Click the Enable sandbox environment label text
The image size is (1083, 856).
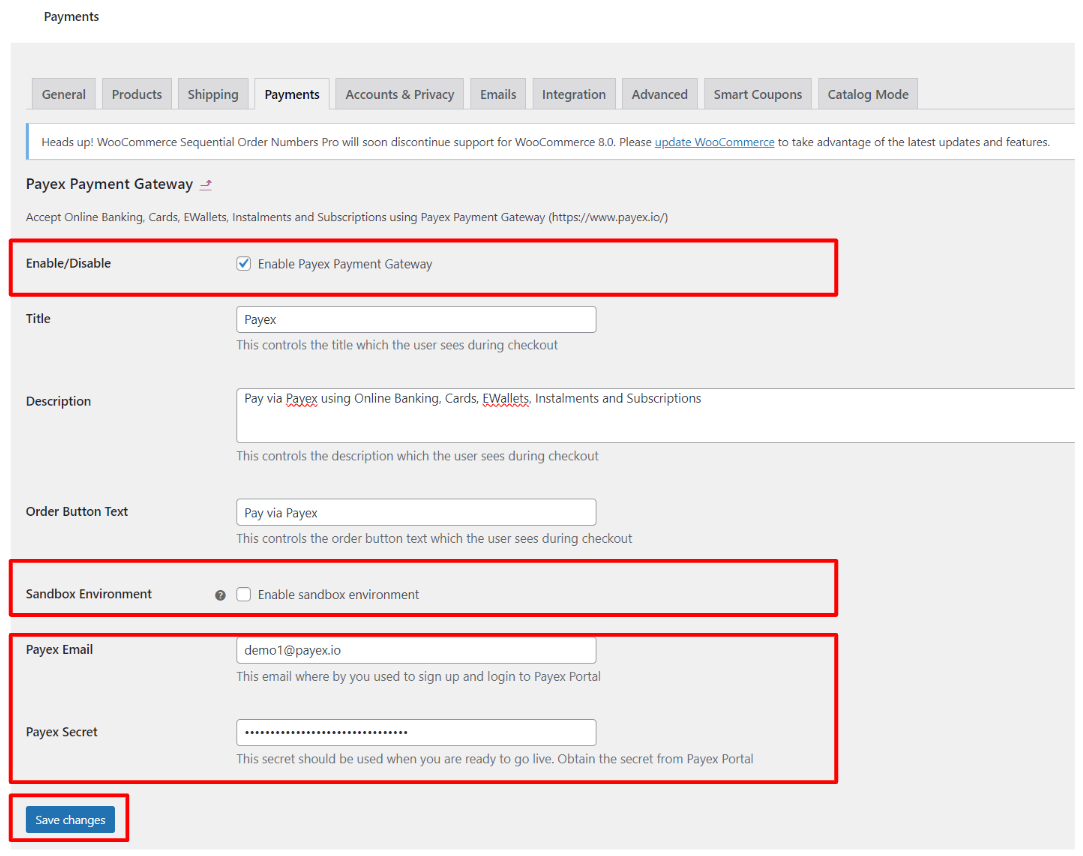point(338,595)
